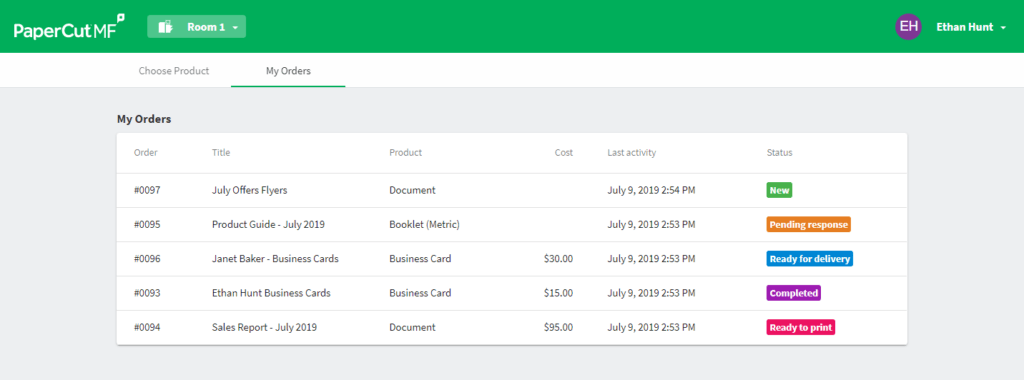Select Sales Report - July 2019 title

(264, 327)
